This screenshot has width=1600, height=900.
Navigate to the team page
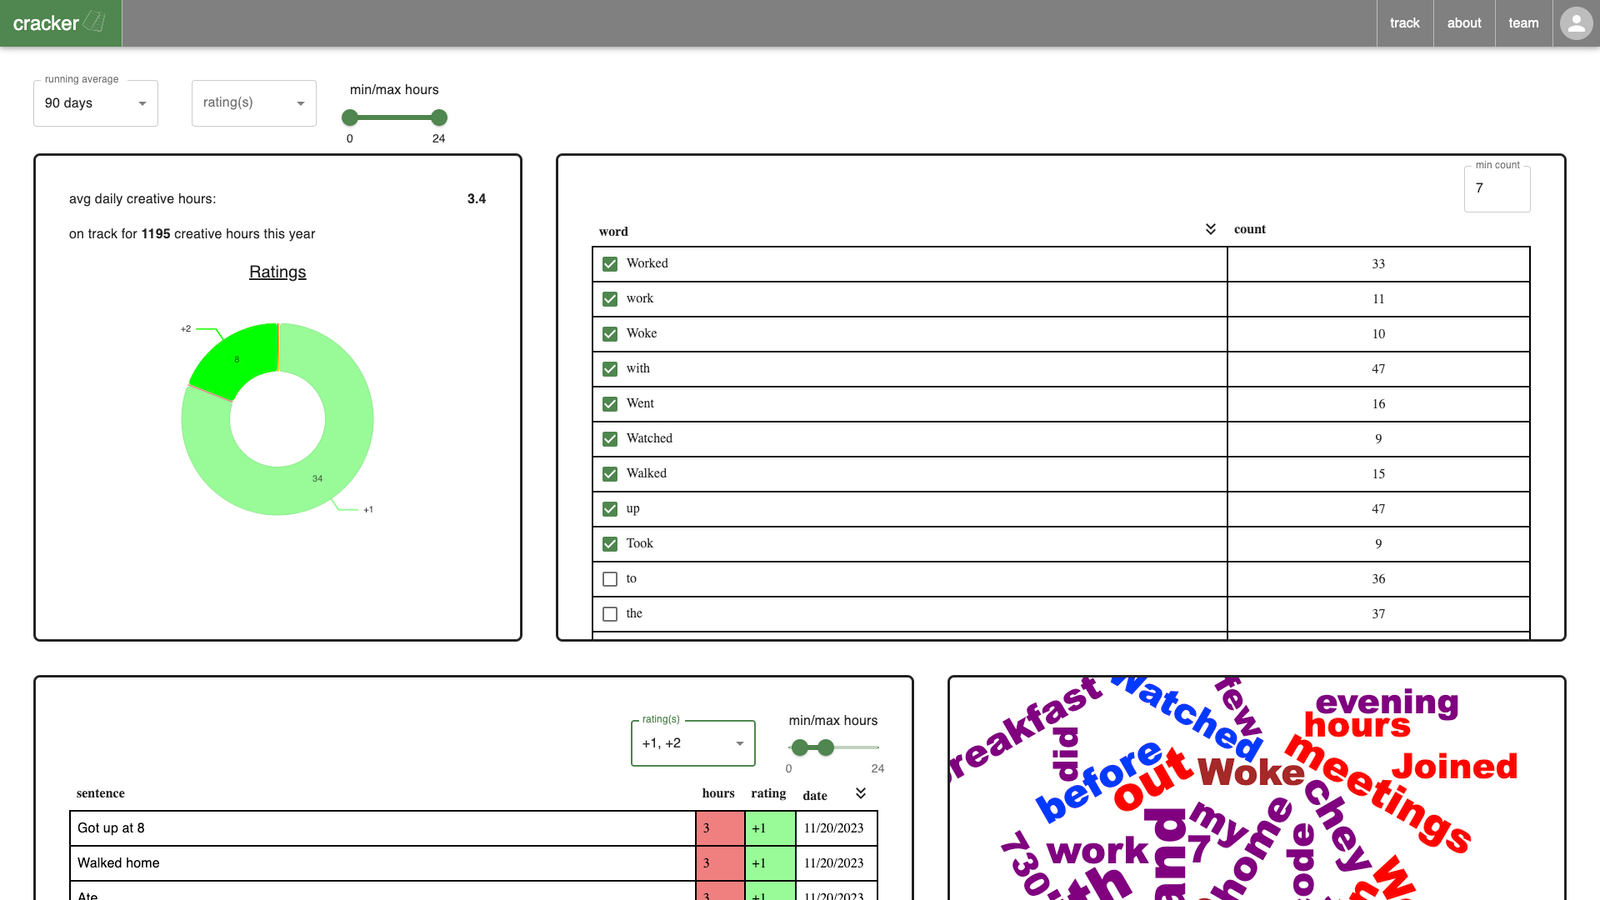pos(1523,23)
